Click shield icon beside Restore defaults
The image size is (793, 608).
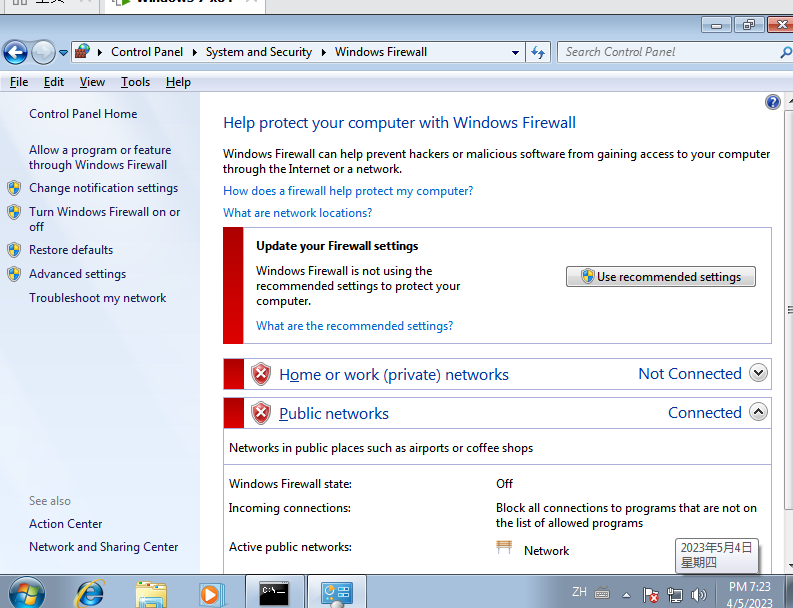(14, 250)
